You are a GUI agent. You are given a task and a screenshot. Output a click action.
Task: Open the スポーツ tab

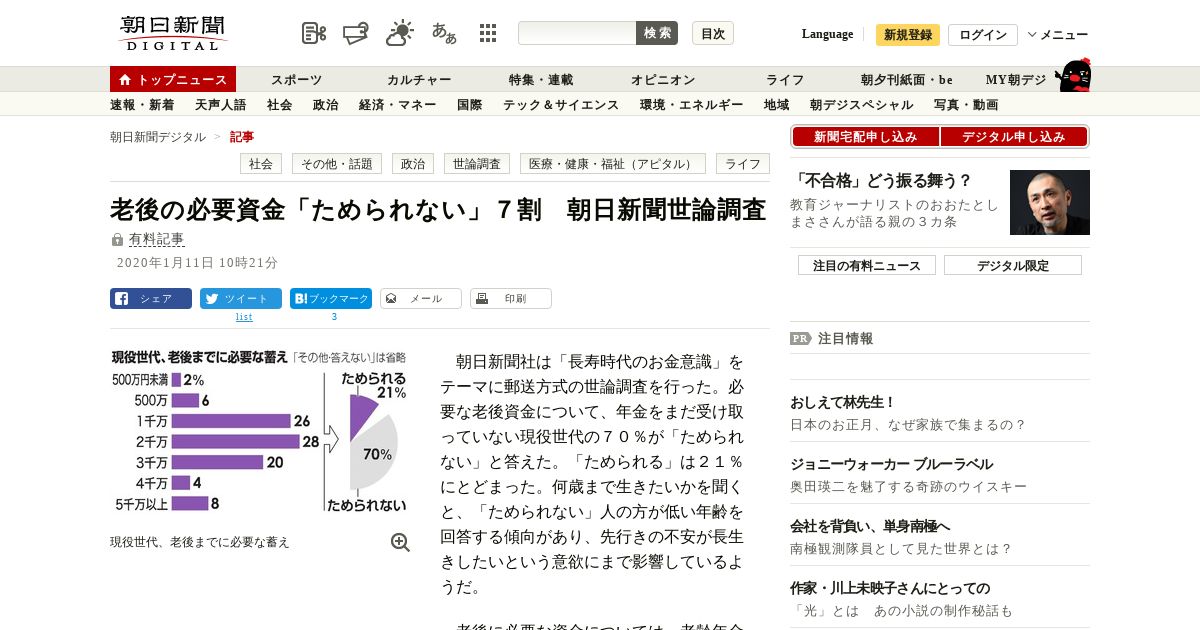pyautogui.click(x=296, y=79)
